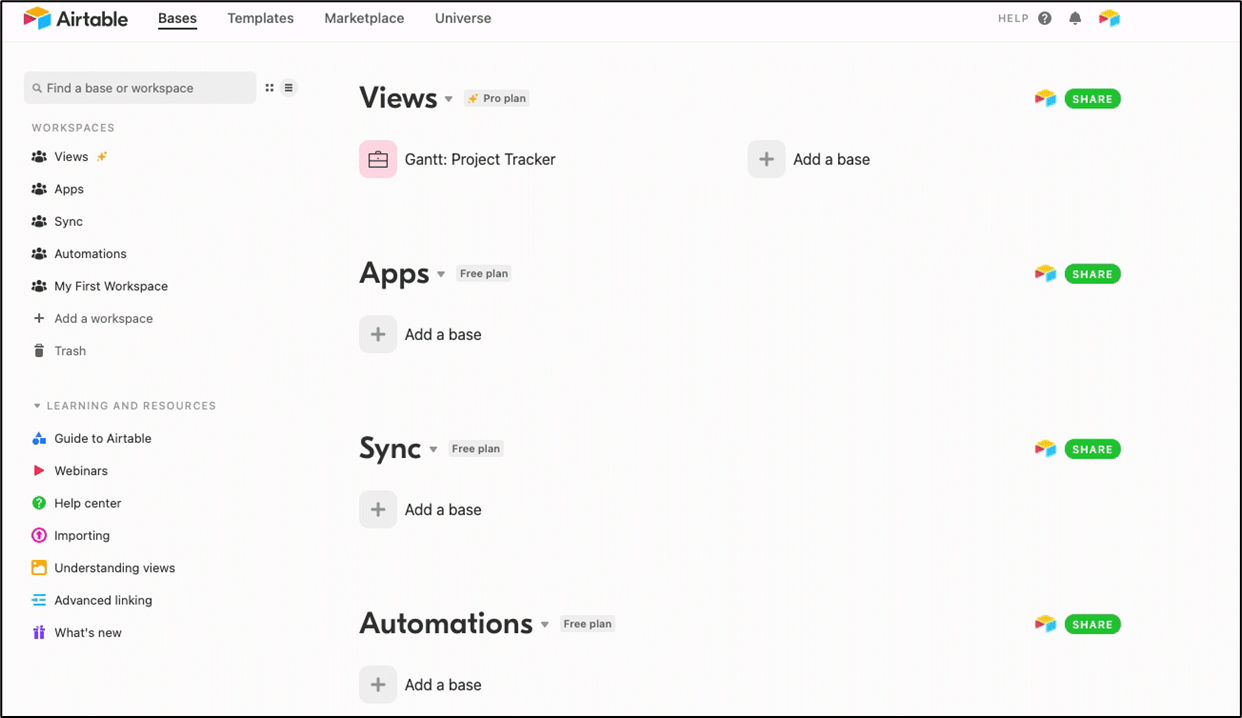Image resolution: width=1242 pixels, height=718 pixels.
Task: Click the plus icon under Automations workspace
Action: point(378,684)
